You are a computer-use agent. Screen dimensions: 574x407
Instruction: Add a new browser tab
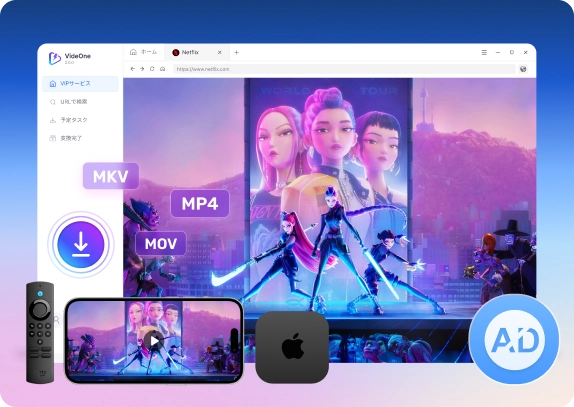tap(236, 53)
